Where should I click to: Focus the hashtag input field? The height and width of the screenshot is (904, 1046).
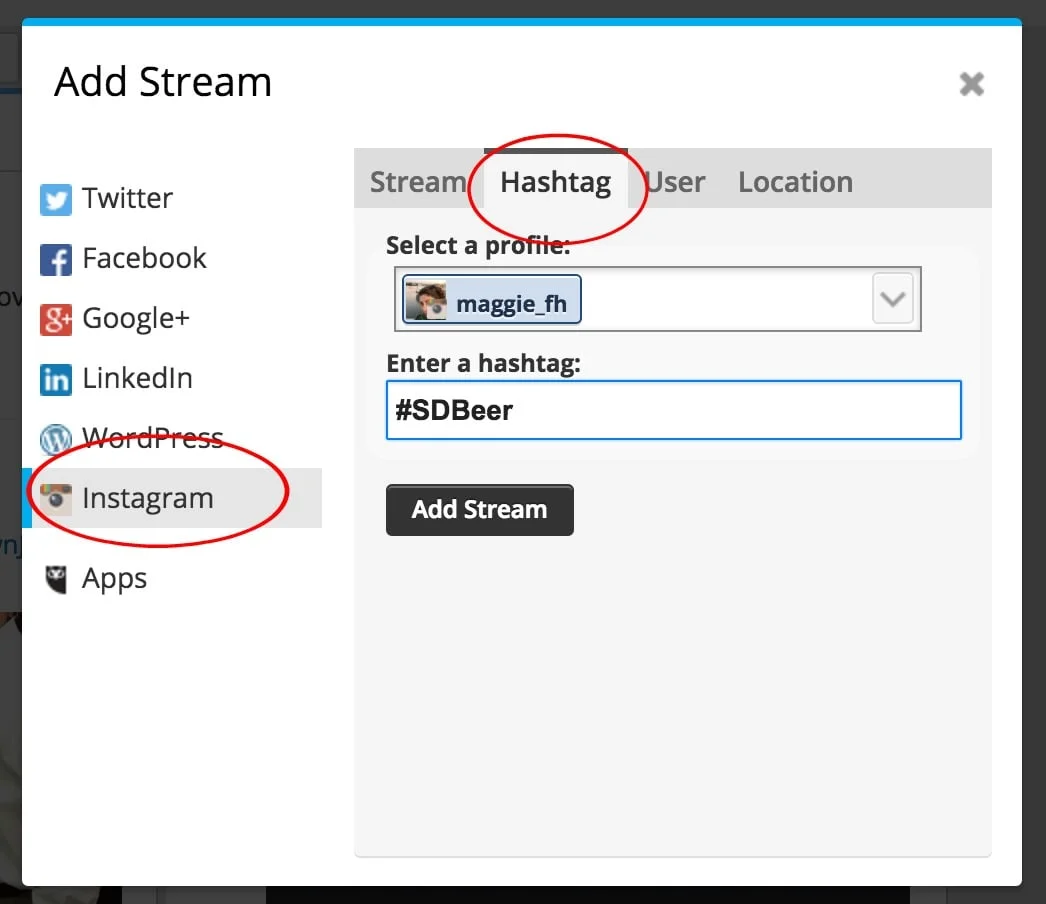click(x=674, y=410)
